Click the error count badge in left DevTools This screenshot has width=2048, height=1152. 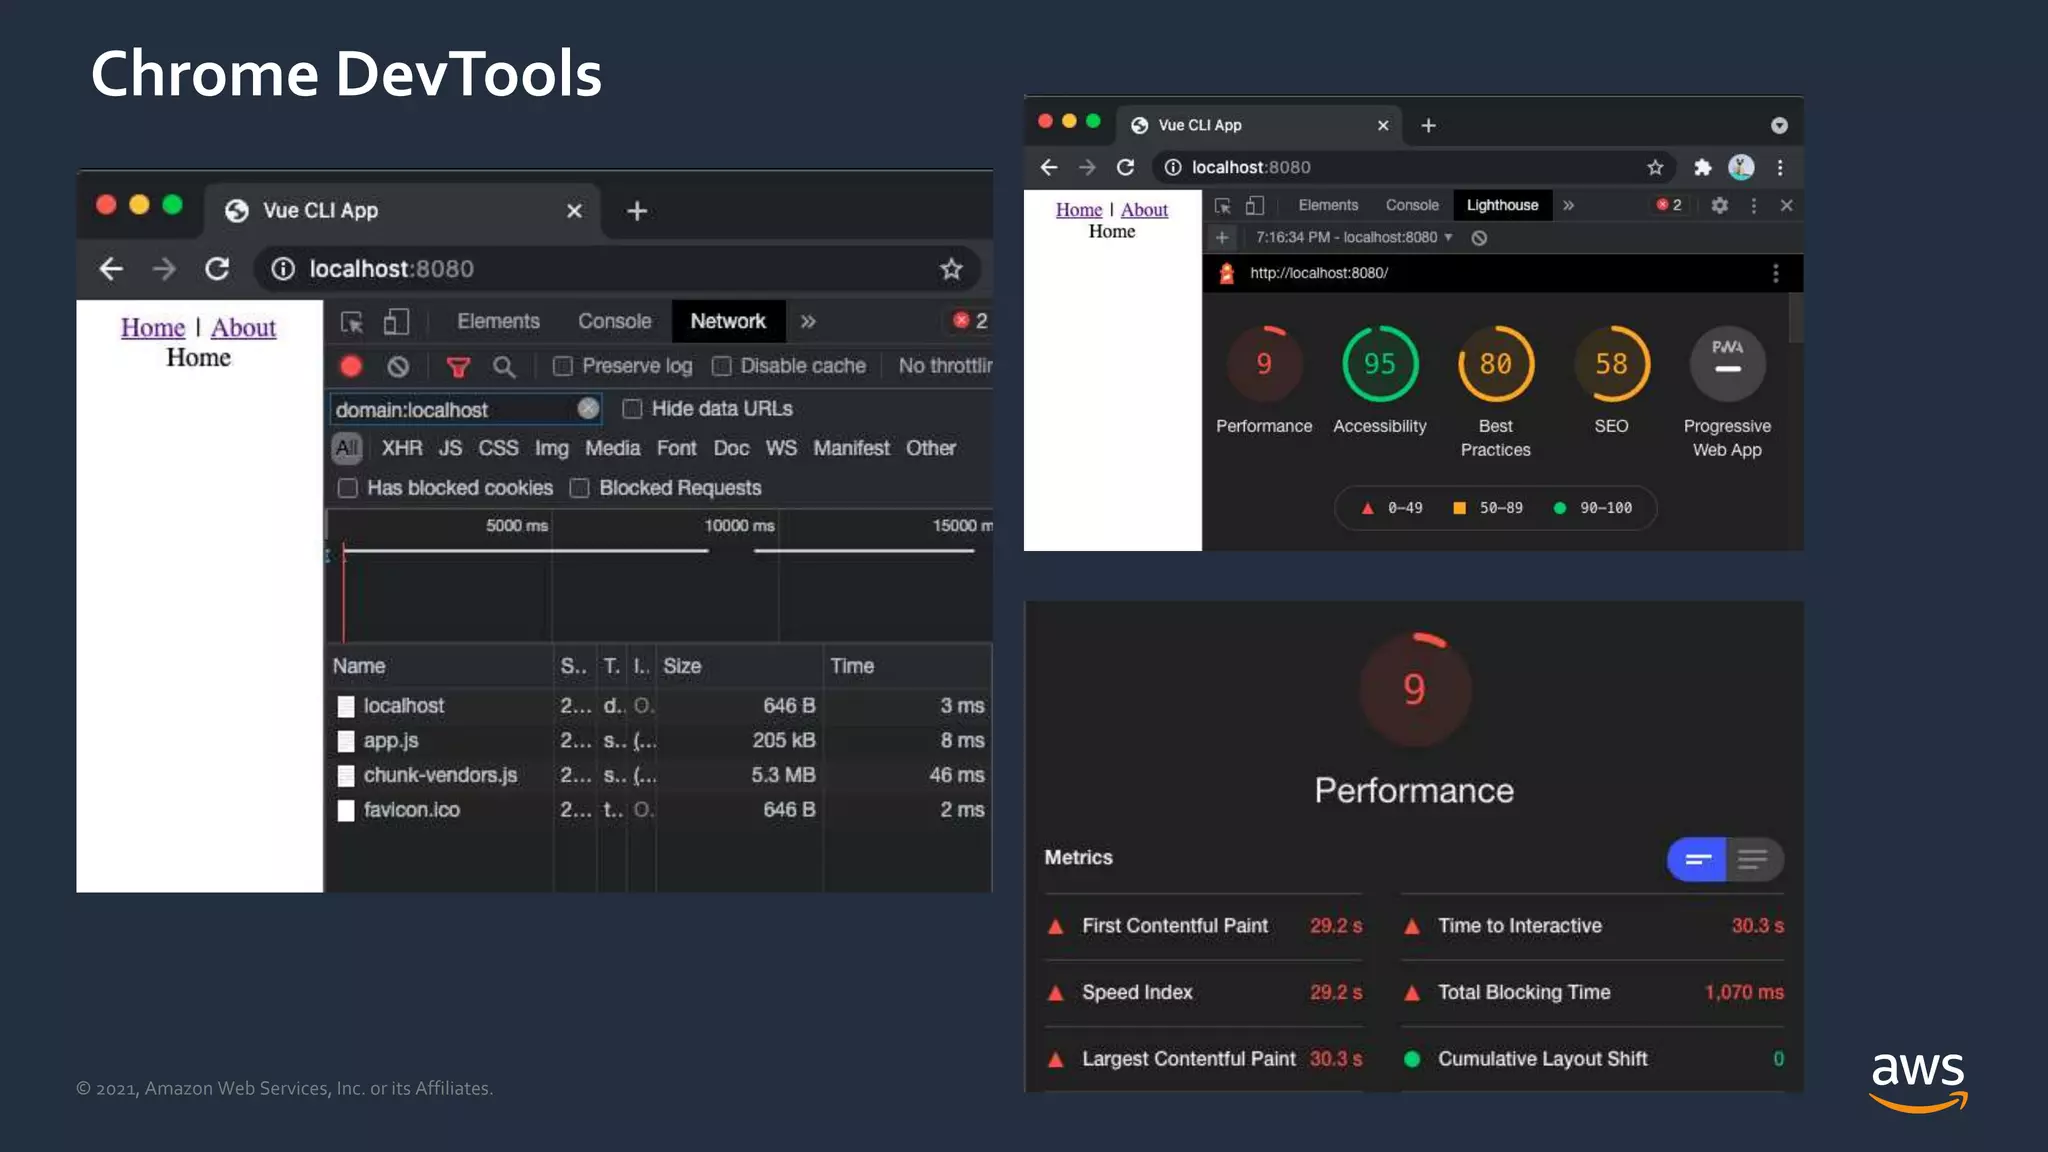(x=970, y=321)
